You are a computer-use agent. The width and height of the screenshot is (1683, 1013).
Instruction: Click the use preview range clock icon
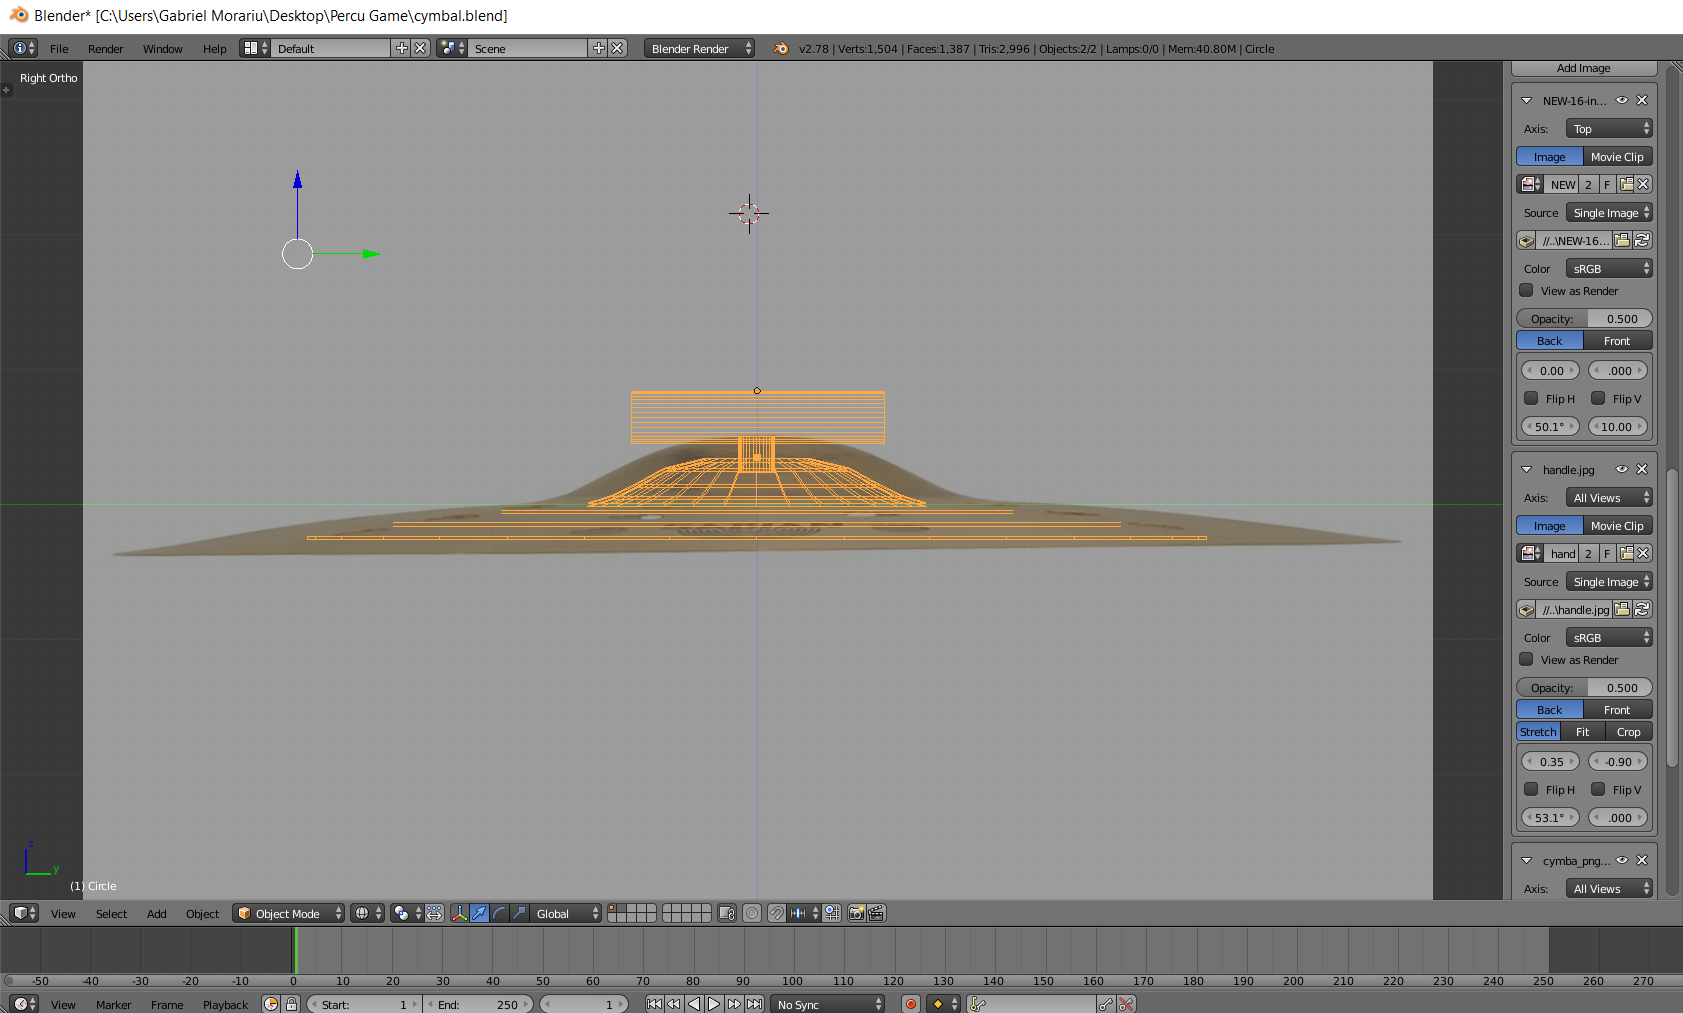pyautogui.click(x=271, y=1004)
